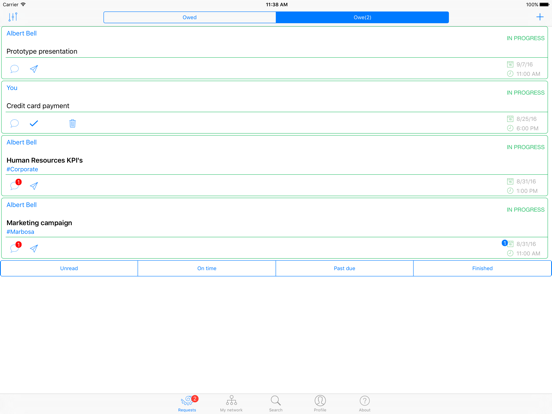Tap the #Corporate hashtag
This screenshot has height=414, width=552.
(x=22, y=169)
